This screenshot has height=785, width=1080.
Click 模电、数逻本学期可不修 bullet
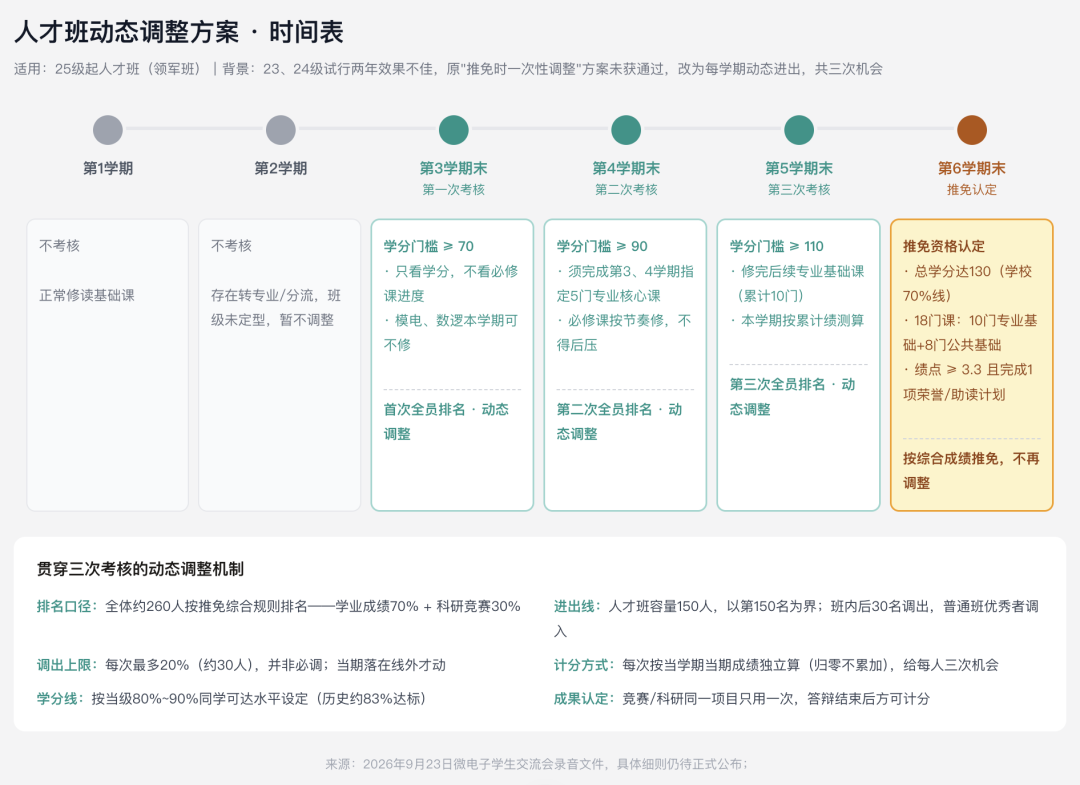click(451, 333)
